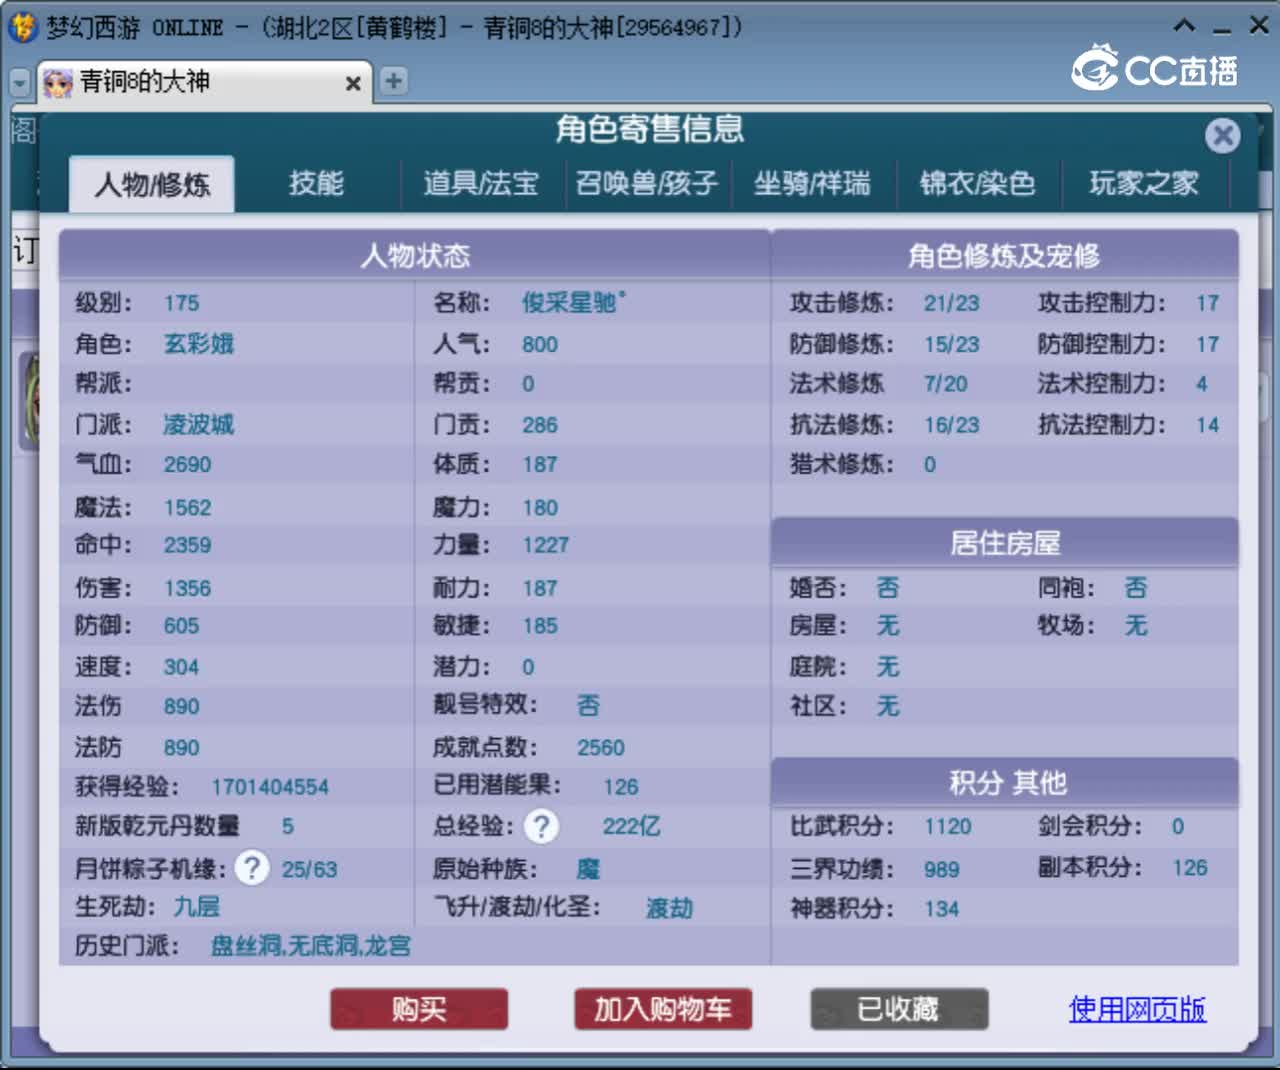The image size is (1280, 1070).
Task: Click the 力量 value 1227
Action: [545, 545]
